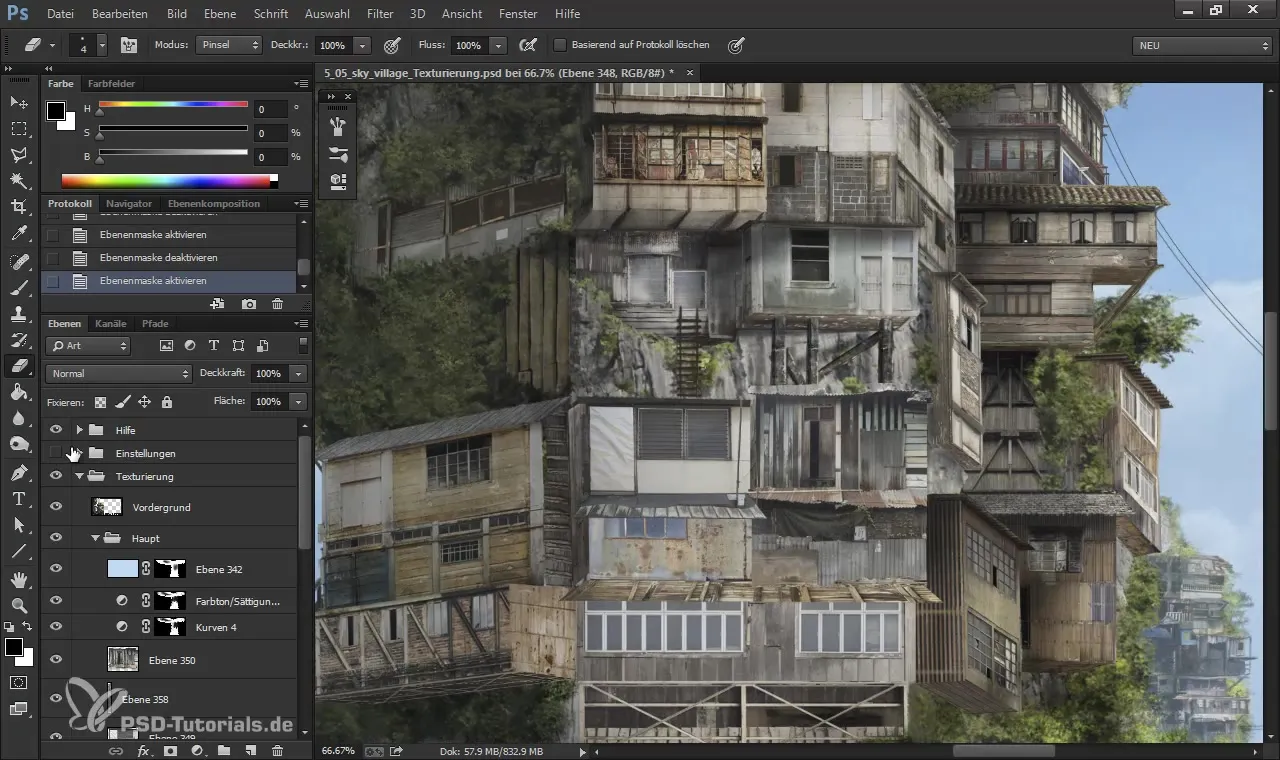The width and height of the screenshot is (1280, 760).
Task: Select the Lasso tool
Action: tap(19, 155)
